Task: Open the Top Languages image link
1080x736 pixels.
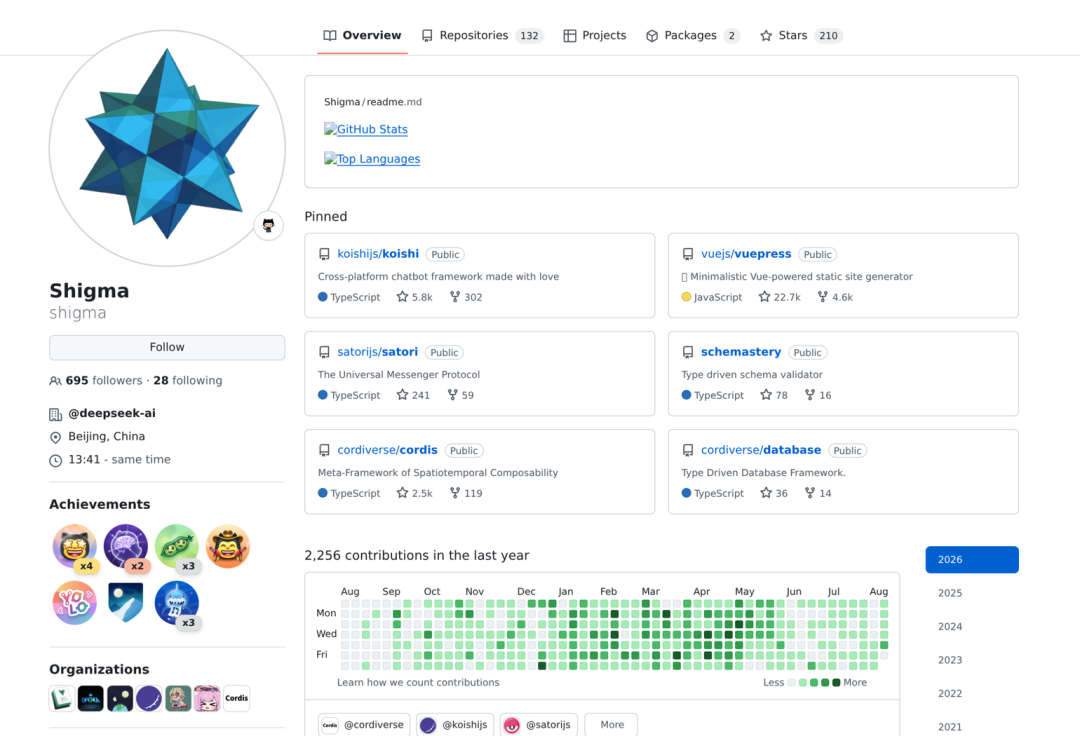Action: (372, 158)
